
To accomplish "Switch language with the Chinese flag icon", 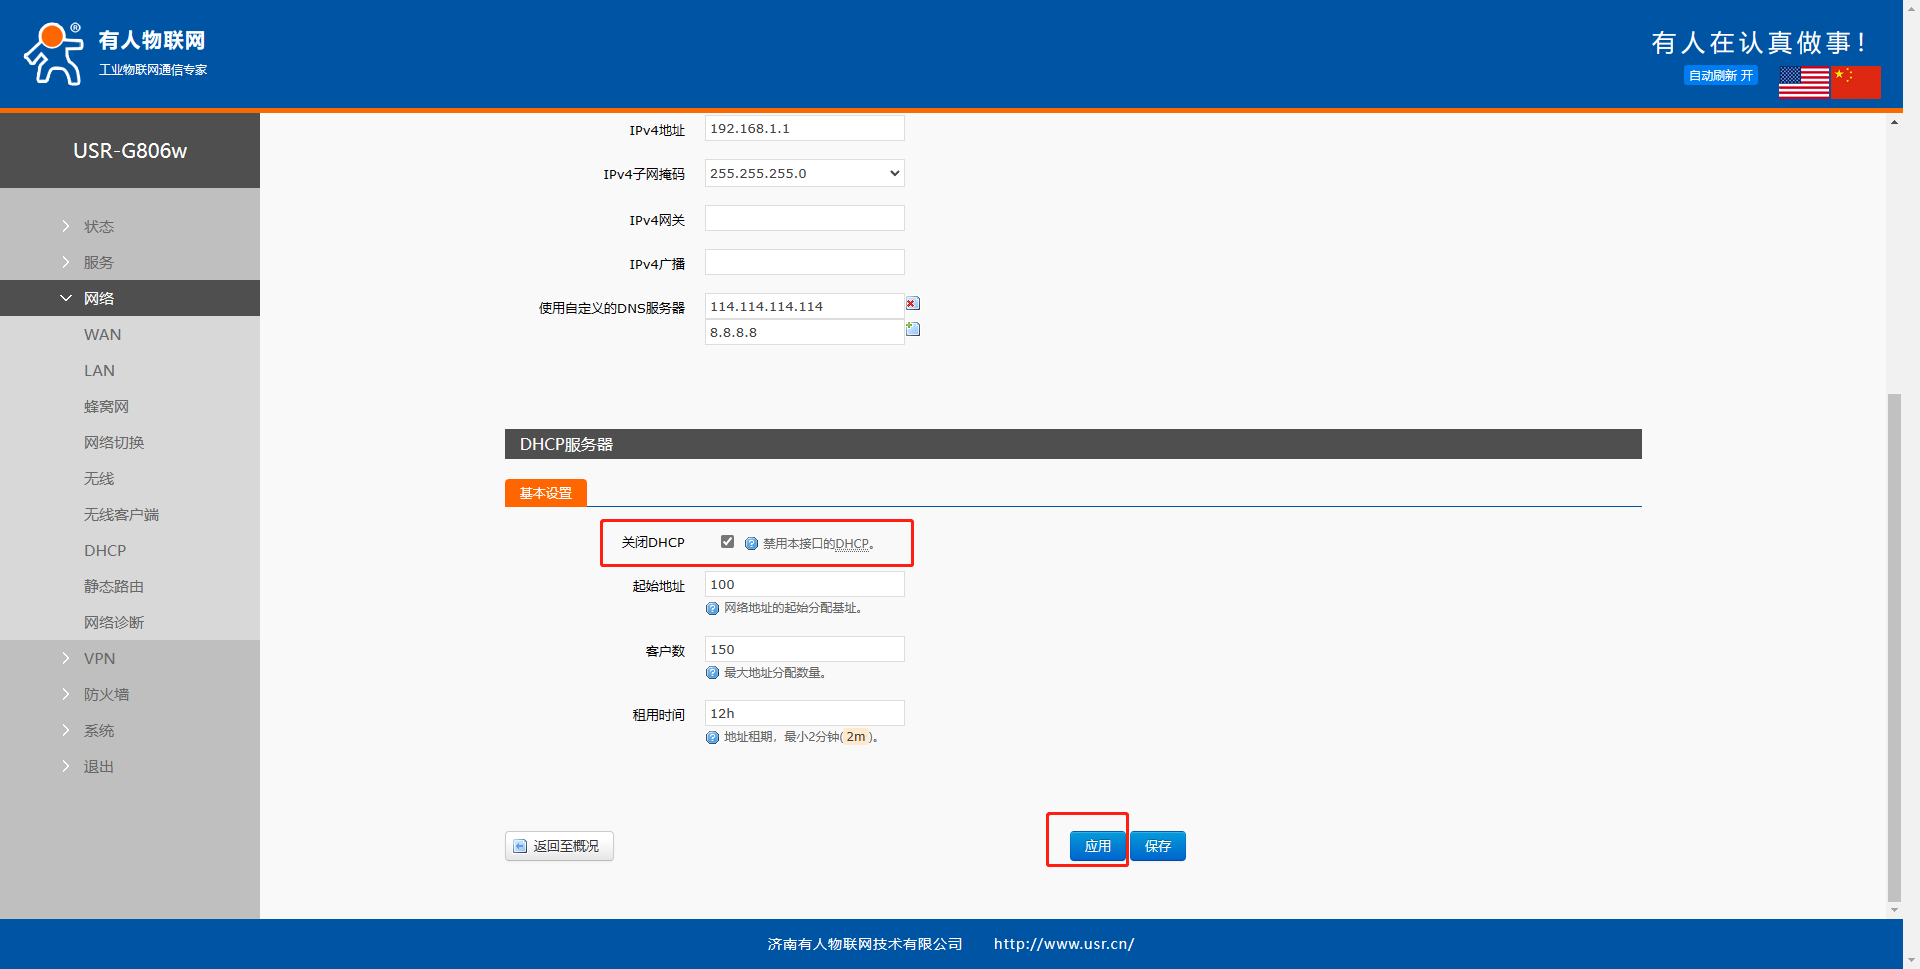I will [1856, 82].
